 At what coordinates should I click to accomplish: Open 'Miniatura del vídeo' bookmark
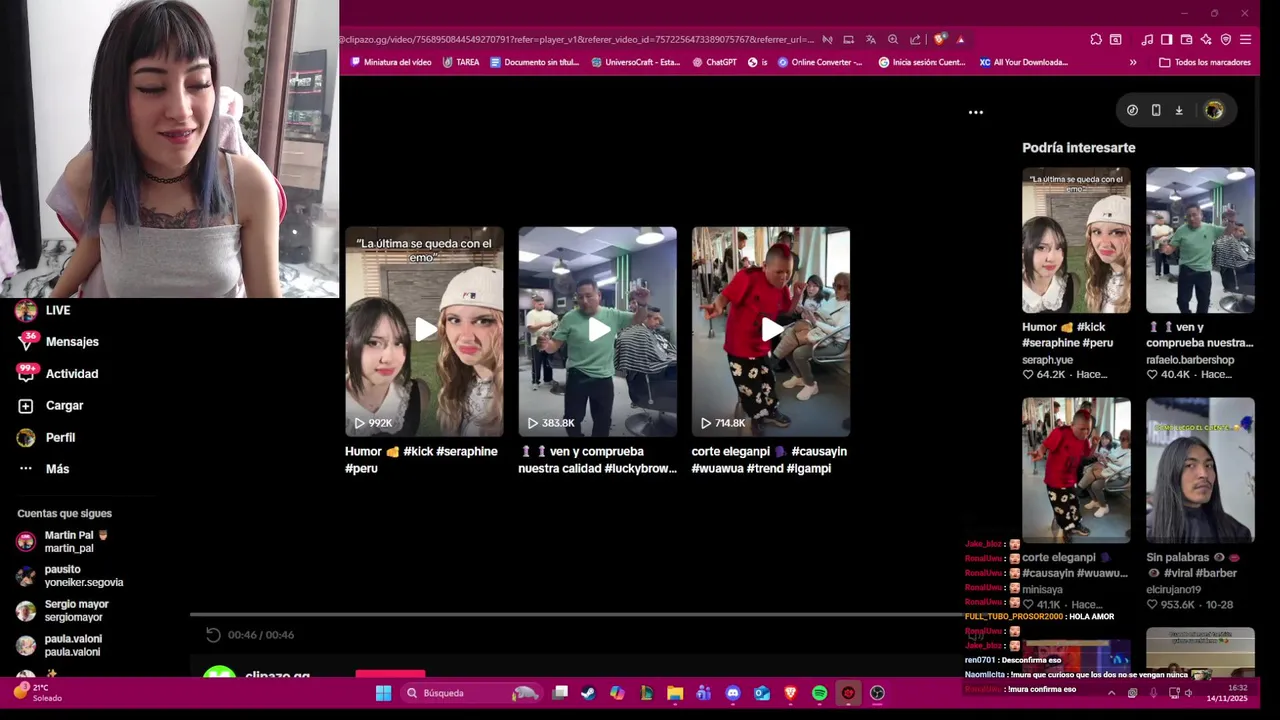point(391,62)
